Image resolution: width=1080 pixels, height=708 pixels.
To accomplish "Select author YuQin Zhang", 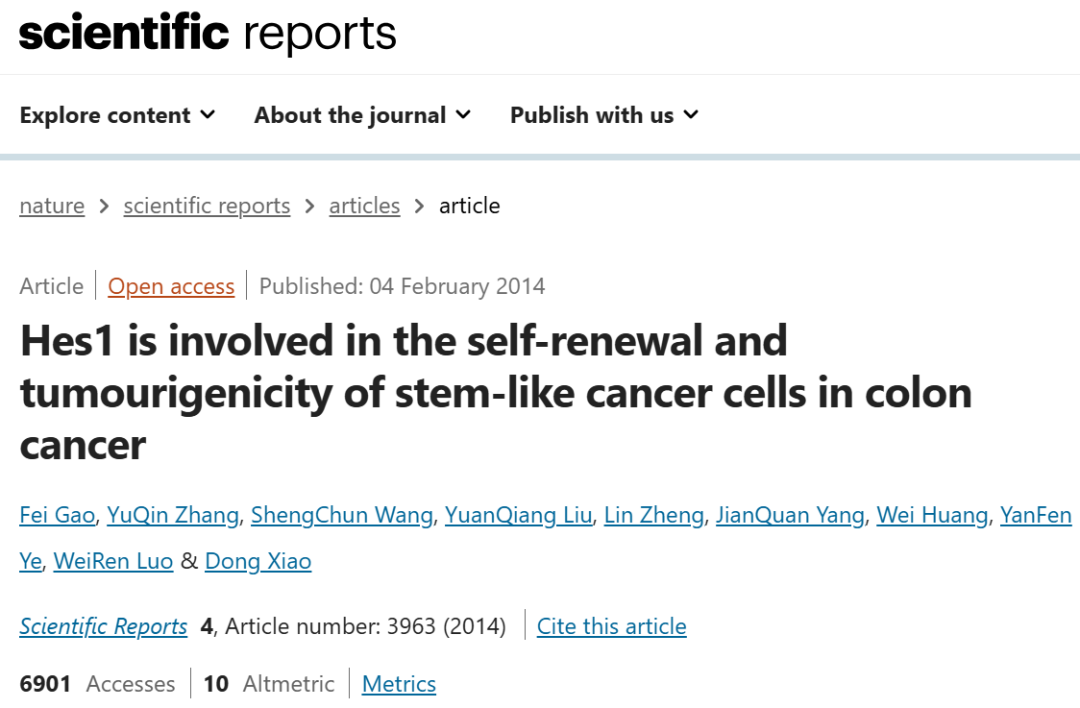I will [173, 515].
